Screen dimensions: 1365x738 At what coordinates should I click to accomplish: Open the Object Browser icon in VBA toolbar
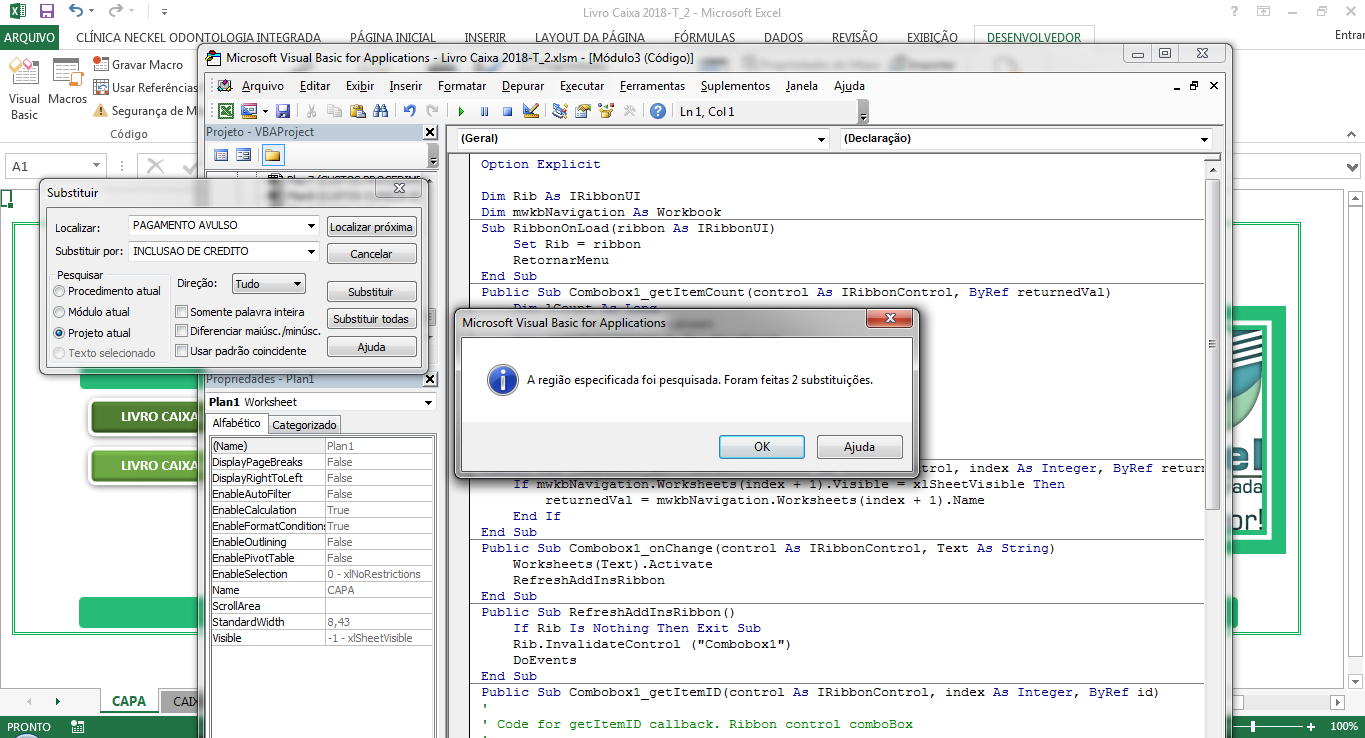point(606,111)
